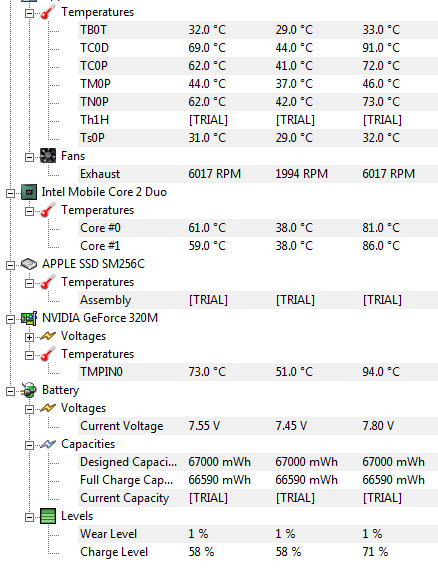Click the 71 % max Charge Level value

(375, 552)
